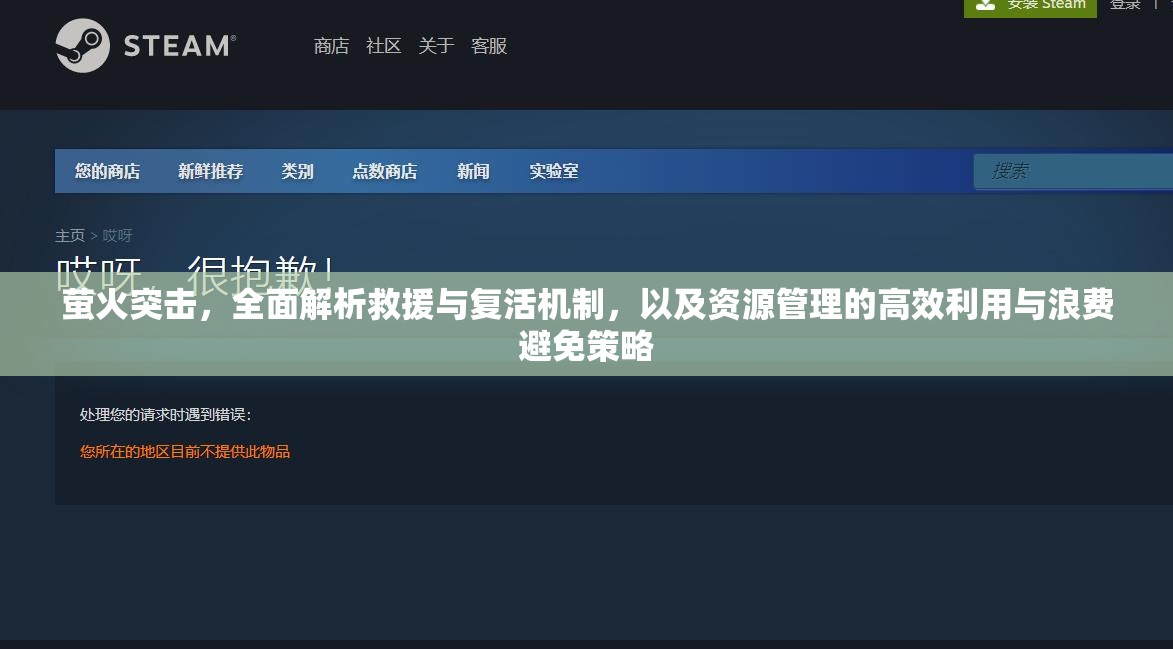
Task: Open the 实验室 Steam Labs section
Action: pyautogui.click(x=554, y=171)
